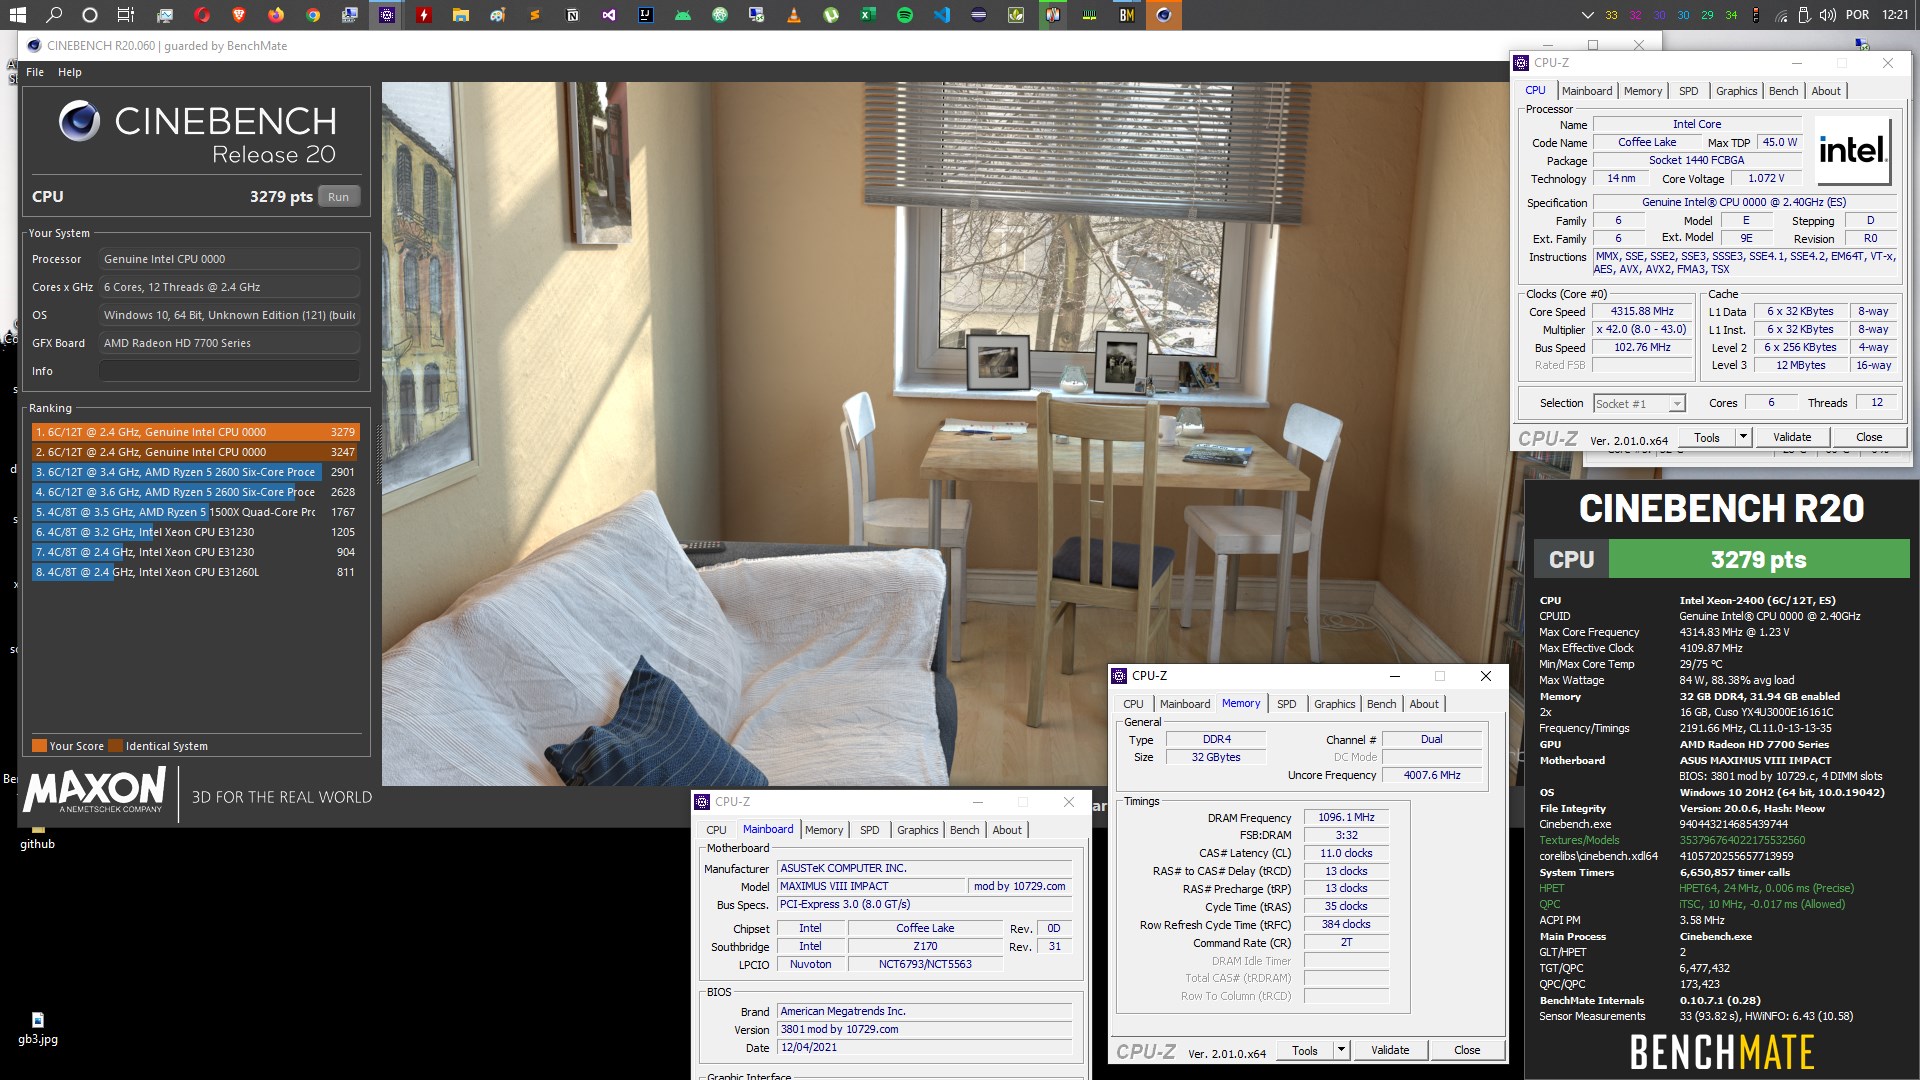Open the 12:21 taskbar clock
Screen dimensions: 1920x1080
coord(1894,15)
